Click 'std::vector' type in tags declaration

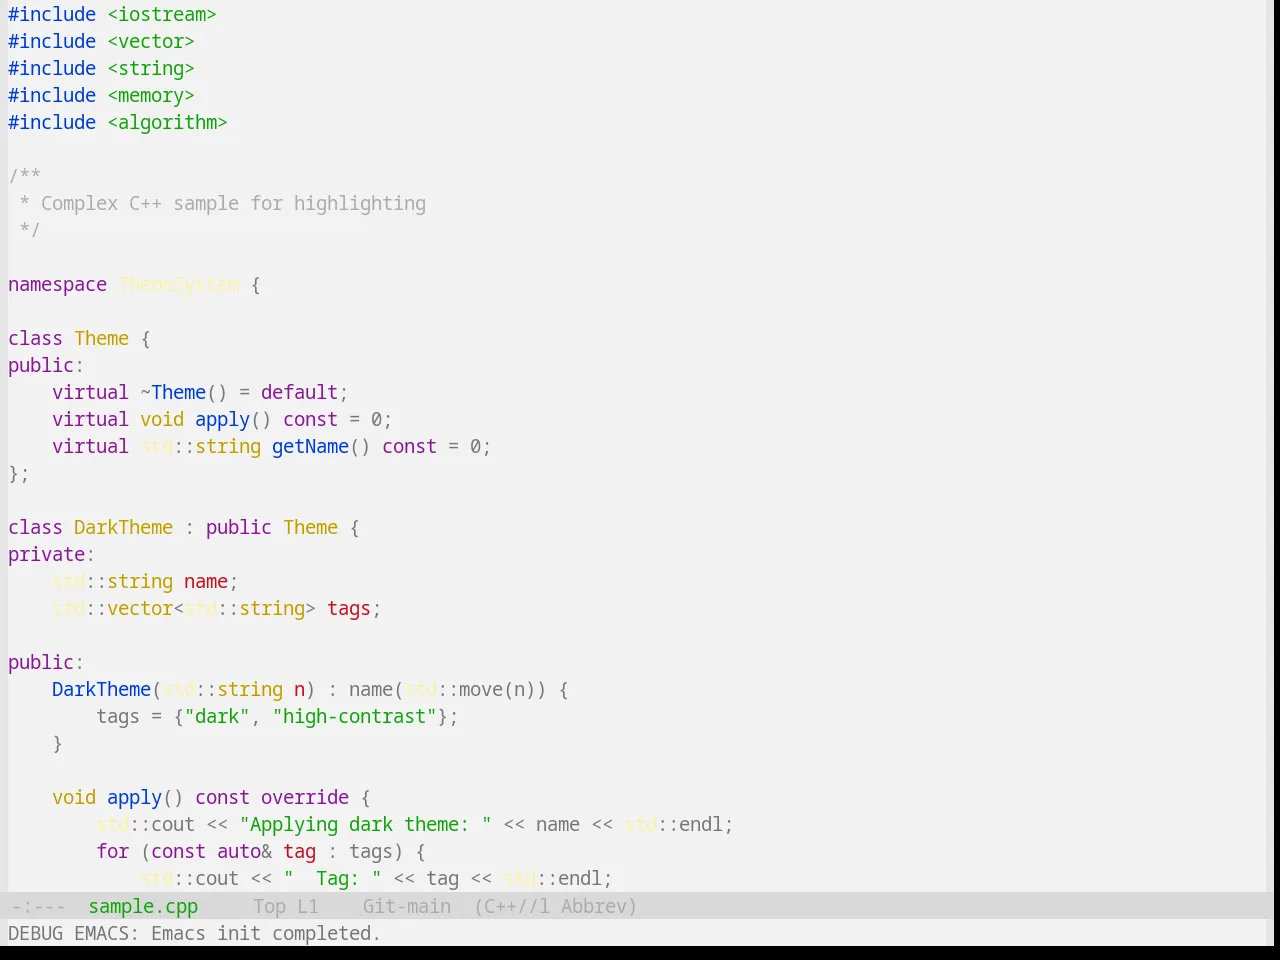click(112, 608)
